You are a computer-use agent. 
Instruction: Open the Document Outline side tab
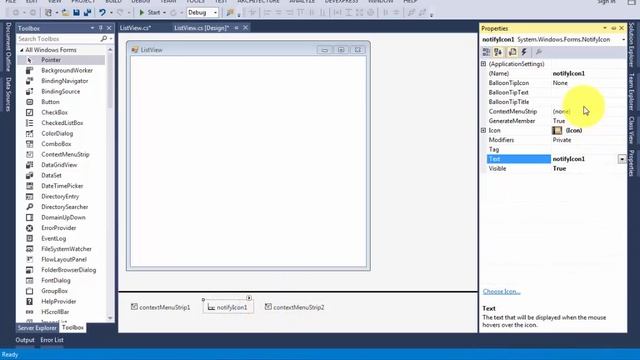(x=8, y=47)
